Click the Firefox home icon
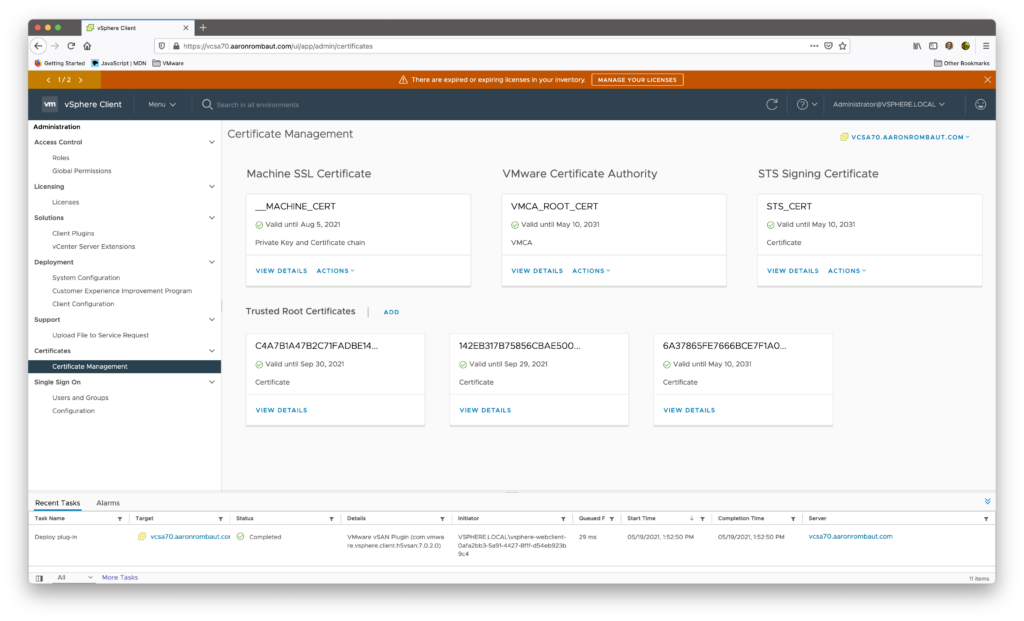The width and height of the screenshot is (1024, 621). coord(87,46)
